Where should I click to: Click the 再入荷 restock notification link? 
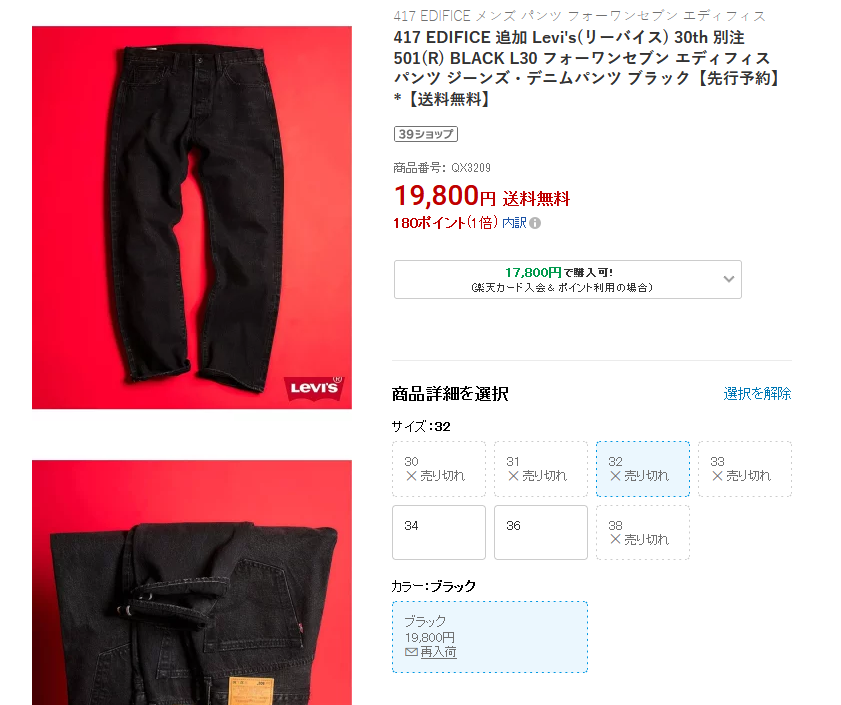[x=438, y=652]
